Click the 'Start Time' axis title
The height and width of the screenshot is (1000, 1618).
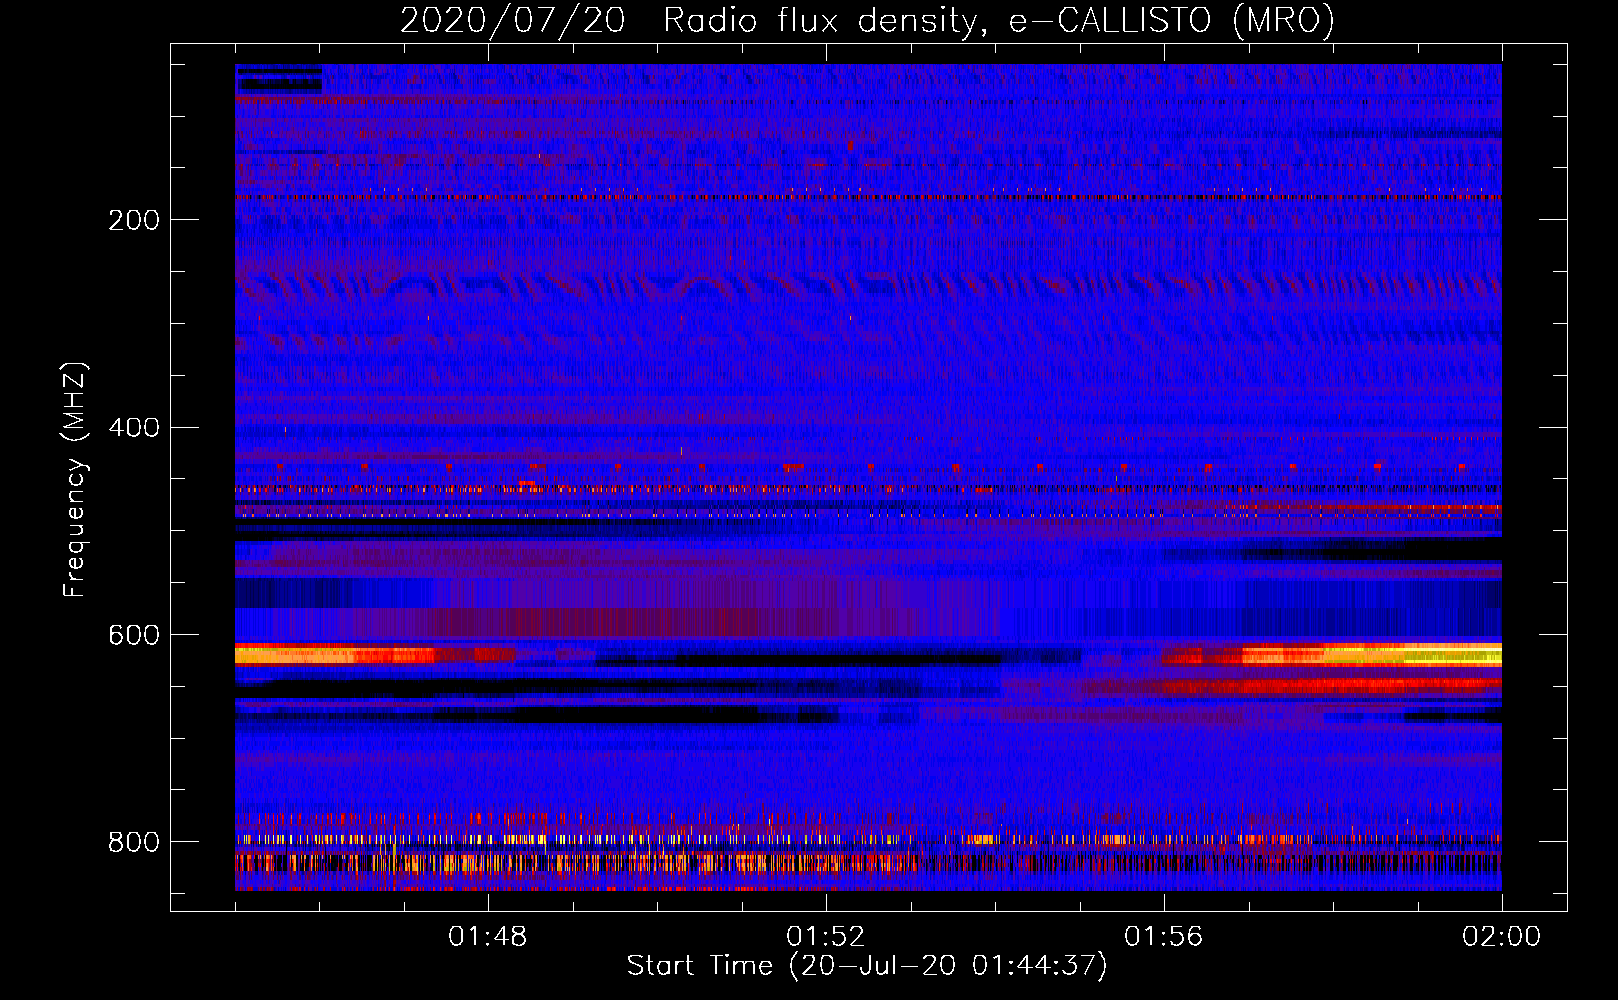(867, 966)
